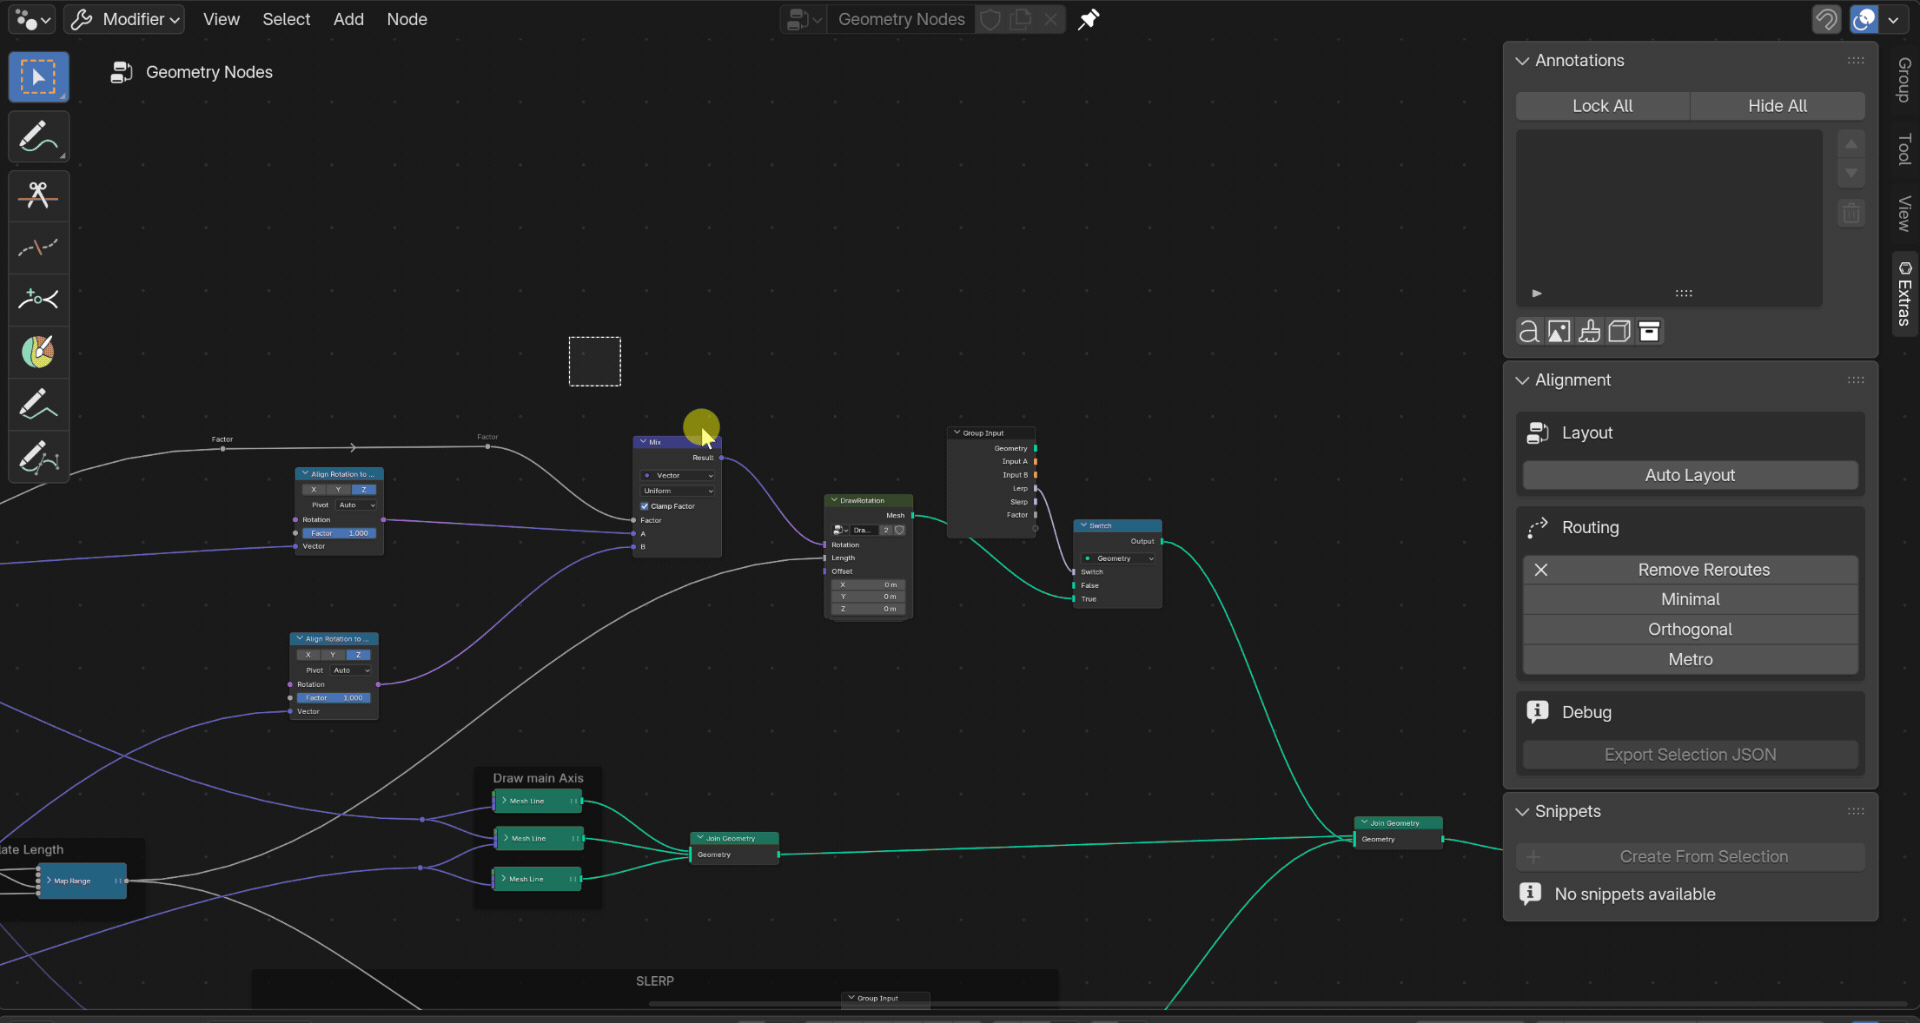This screenshot has width=1920, height=1023.
Task: Open the node tree browse dropdown
Action: point(804,19)
